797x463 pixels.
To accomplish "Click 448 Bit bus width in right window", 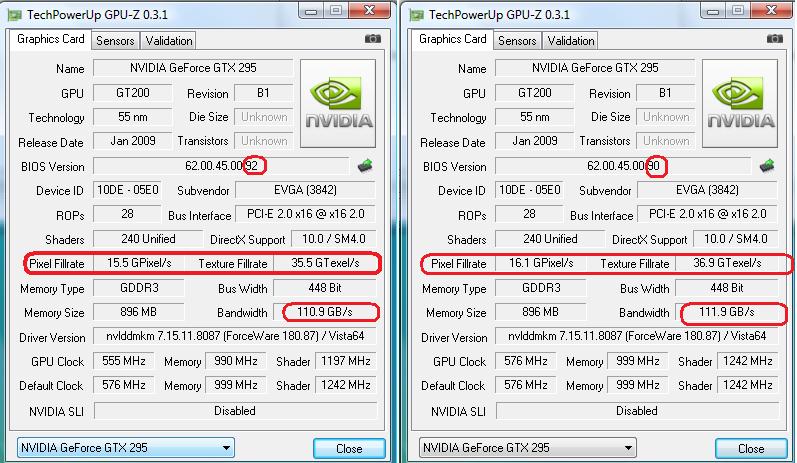I will click(727, 288).
